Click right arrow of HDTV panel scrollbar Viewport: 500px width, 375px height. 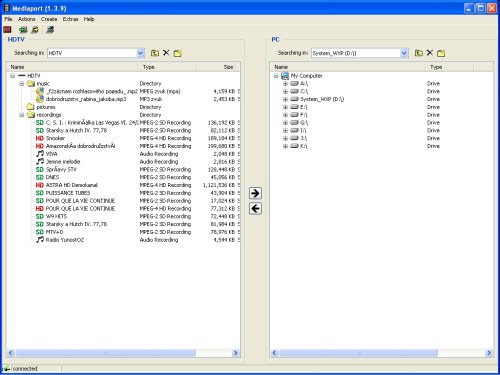click(x=235, y=353)
